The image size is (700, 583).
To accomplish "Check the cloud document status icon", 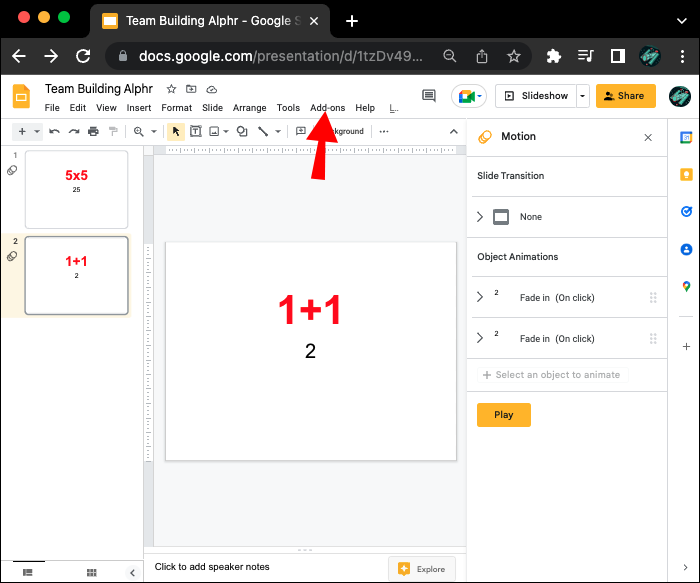I will pos(212,89).
